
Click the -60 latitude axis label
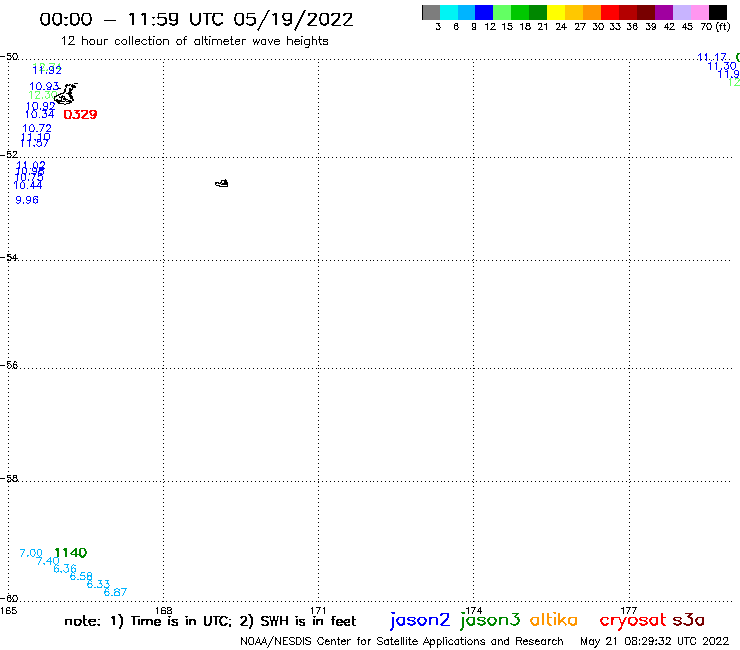[9, 599]
